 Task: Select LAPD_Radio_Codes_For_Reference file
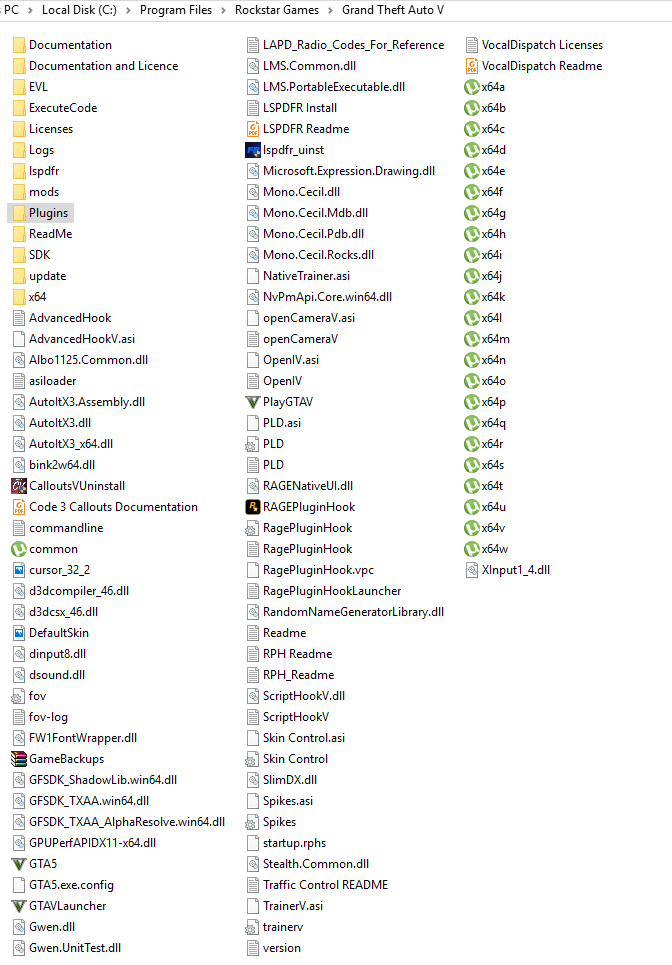pos(345,45)
